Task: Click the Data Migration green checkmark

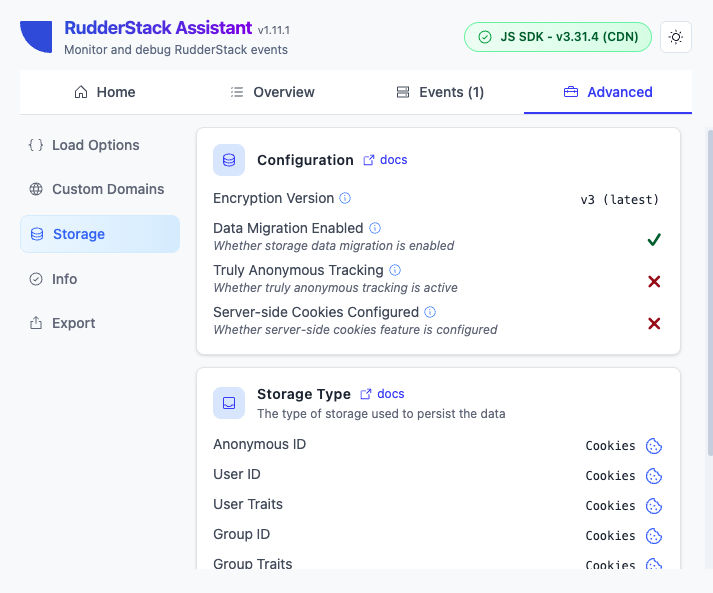Action: [654, 239]
